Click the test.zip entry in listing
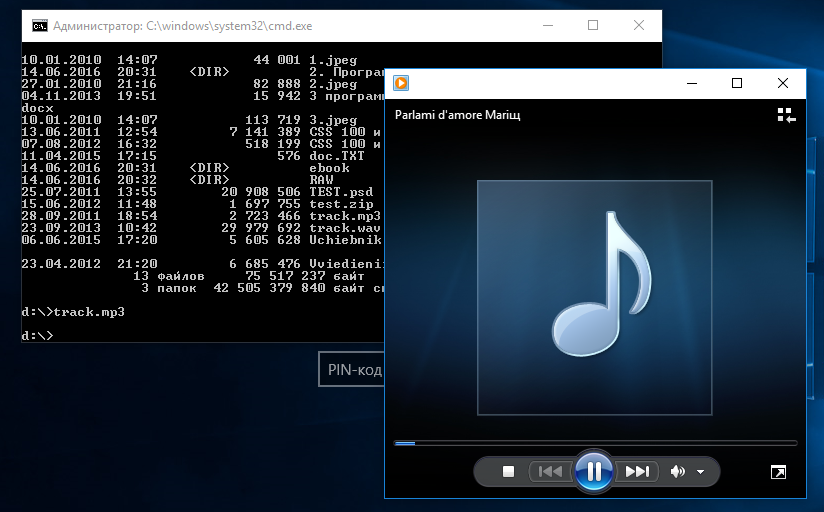This screenshot has height=512, width=824. (x=341, y=204)
